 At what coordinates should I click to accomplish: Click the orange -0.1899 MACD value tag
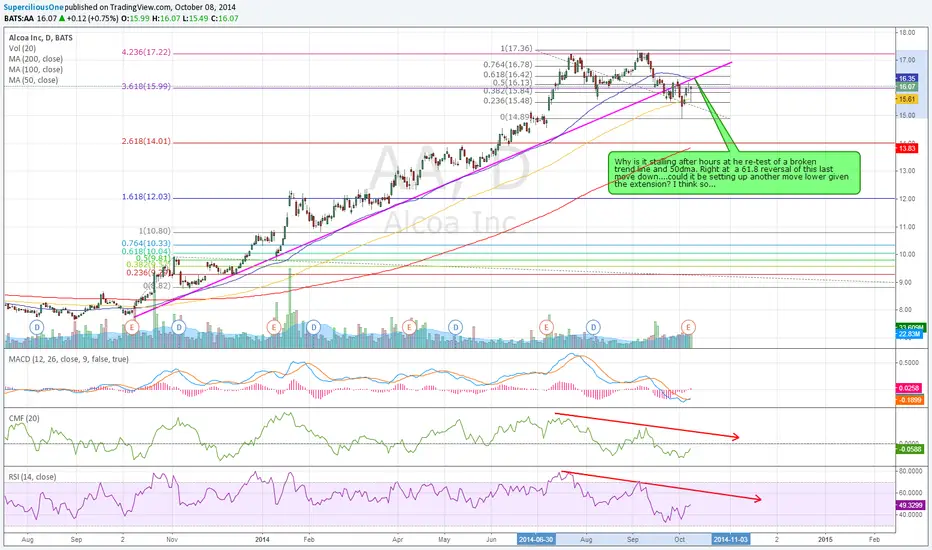tap(909, 400)
